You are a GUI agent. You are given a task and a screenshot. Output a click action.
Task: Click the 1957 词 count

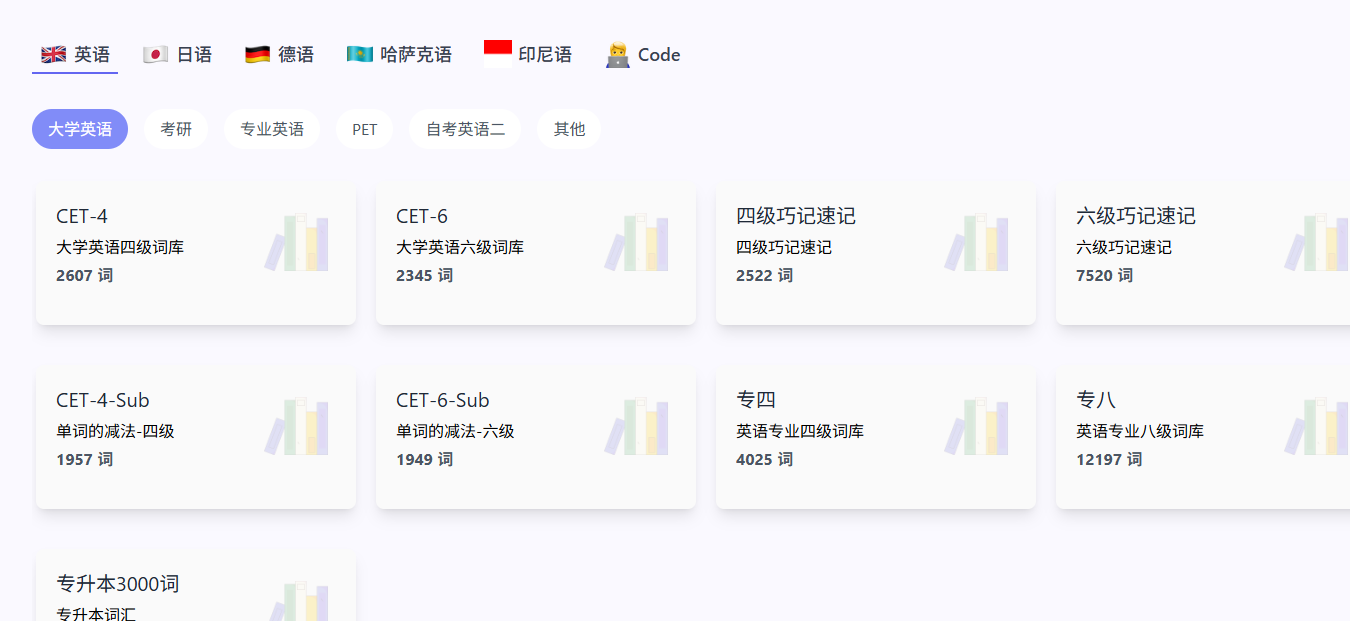tap(85, 459)
